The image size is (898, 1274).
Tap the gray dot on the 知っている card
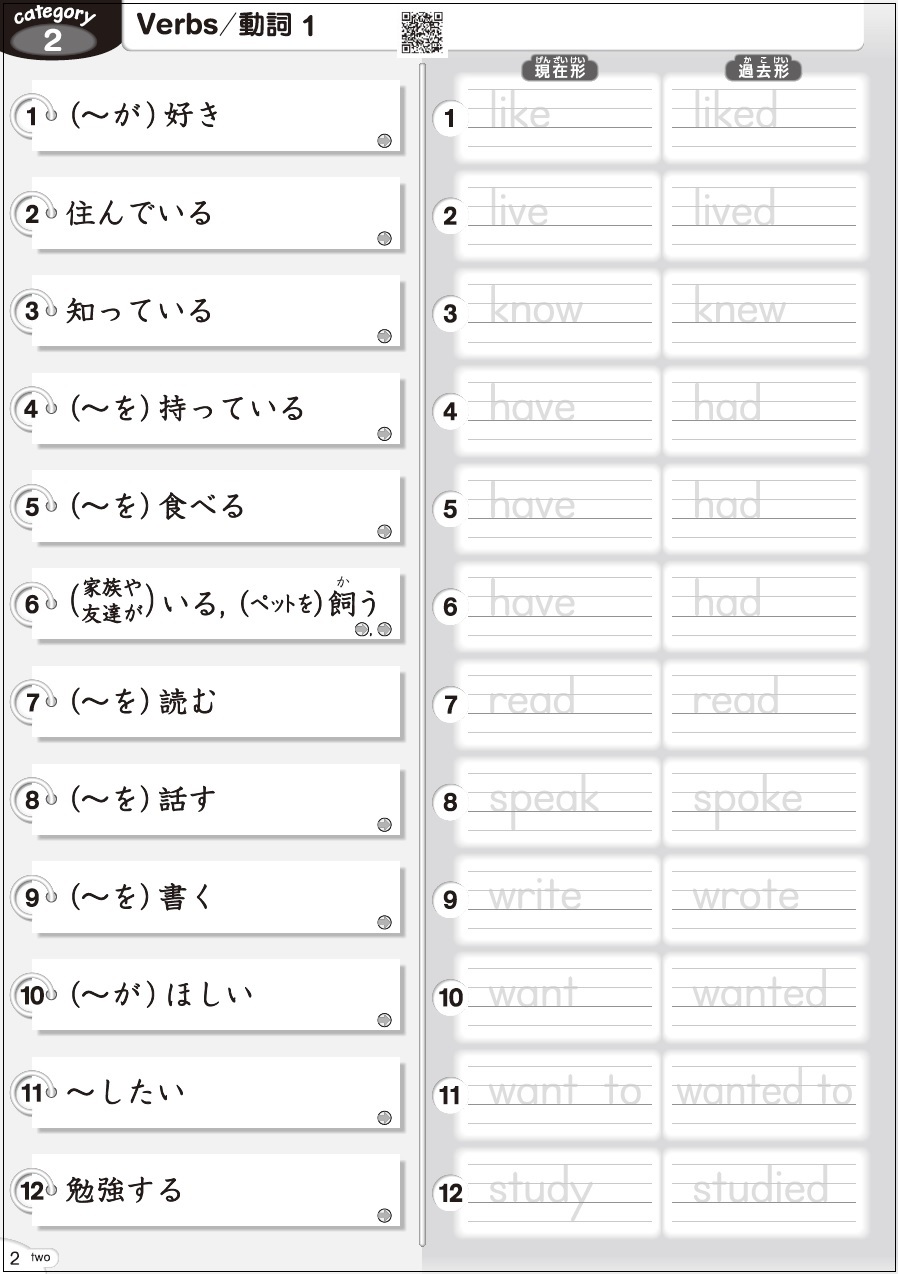pyautogui.click(x=384, y=337)
